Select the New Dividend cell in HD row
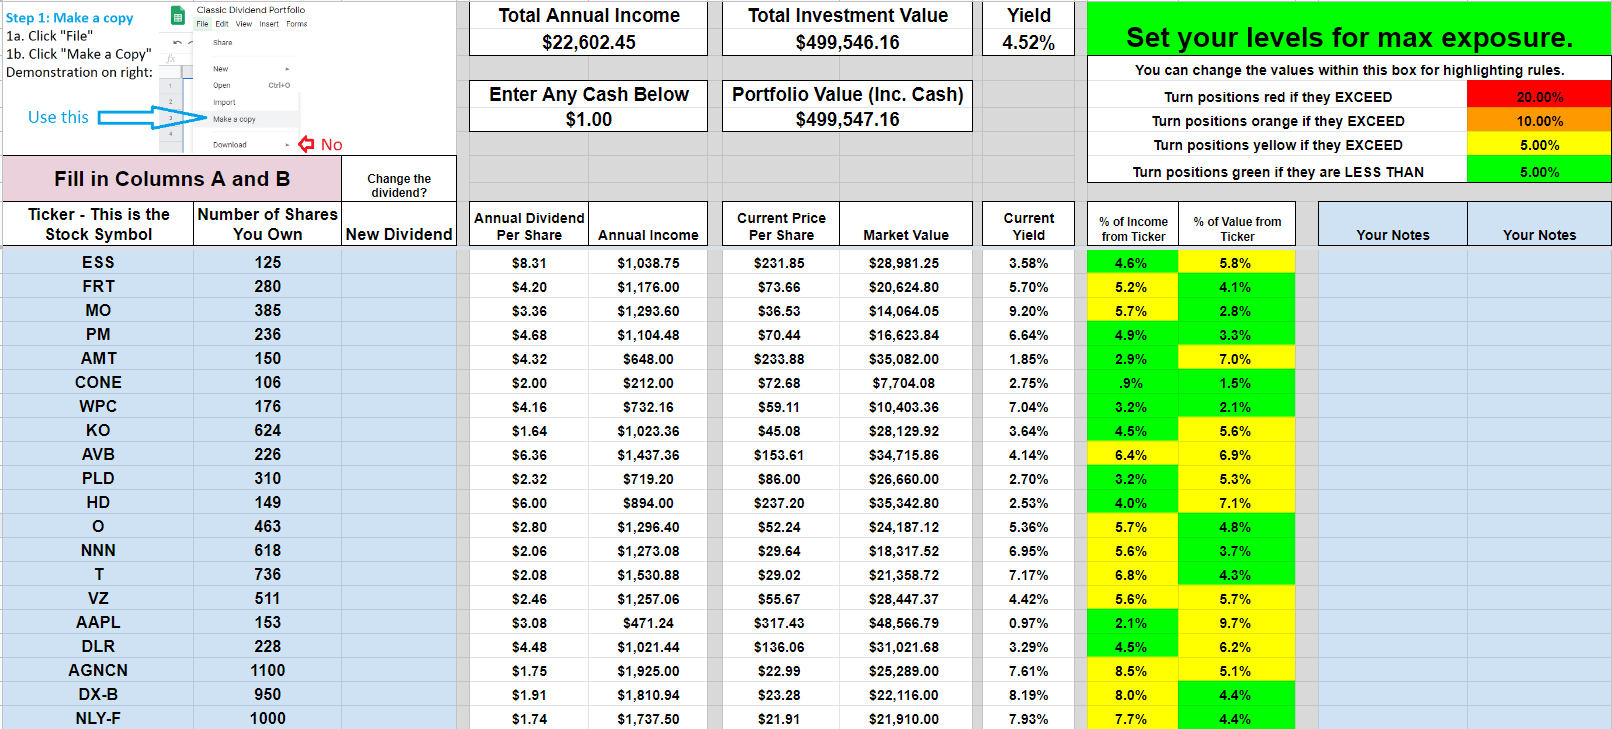1612x729 pixels. pos(399,502)
